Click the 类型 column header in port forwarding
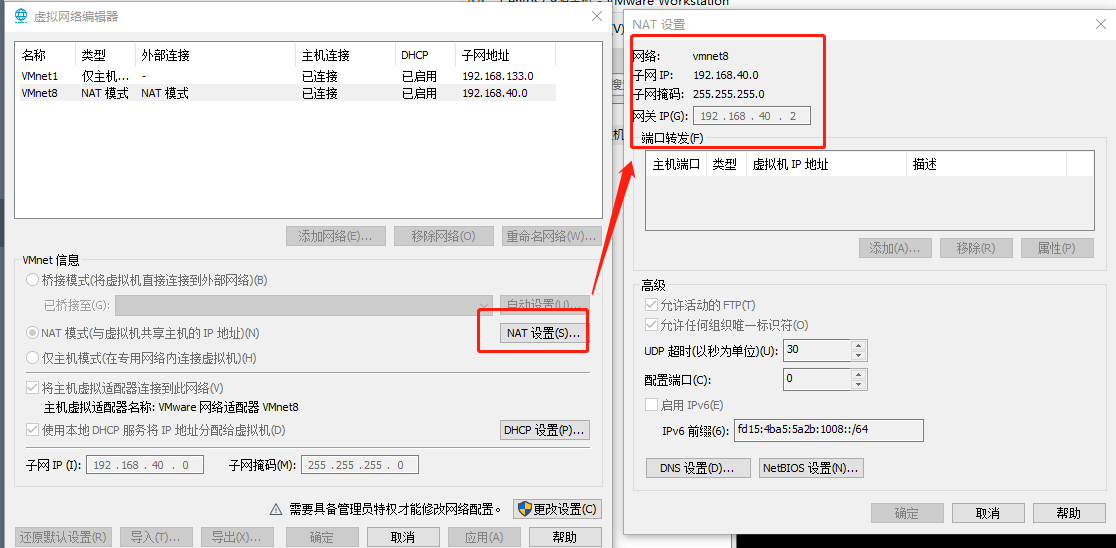 726,164
